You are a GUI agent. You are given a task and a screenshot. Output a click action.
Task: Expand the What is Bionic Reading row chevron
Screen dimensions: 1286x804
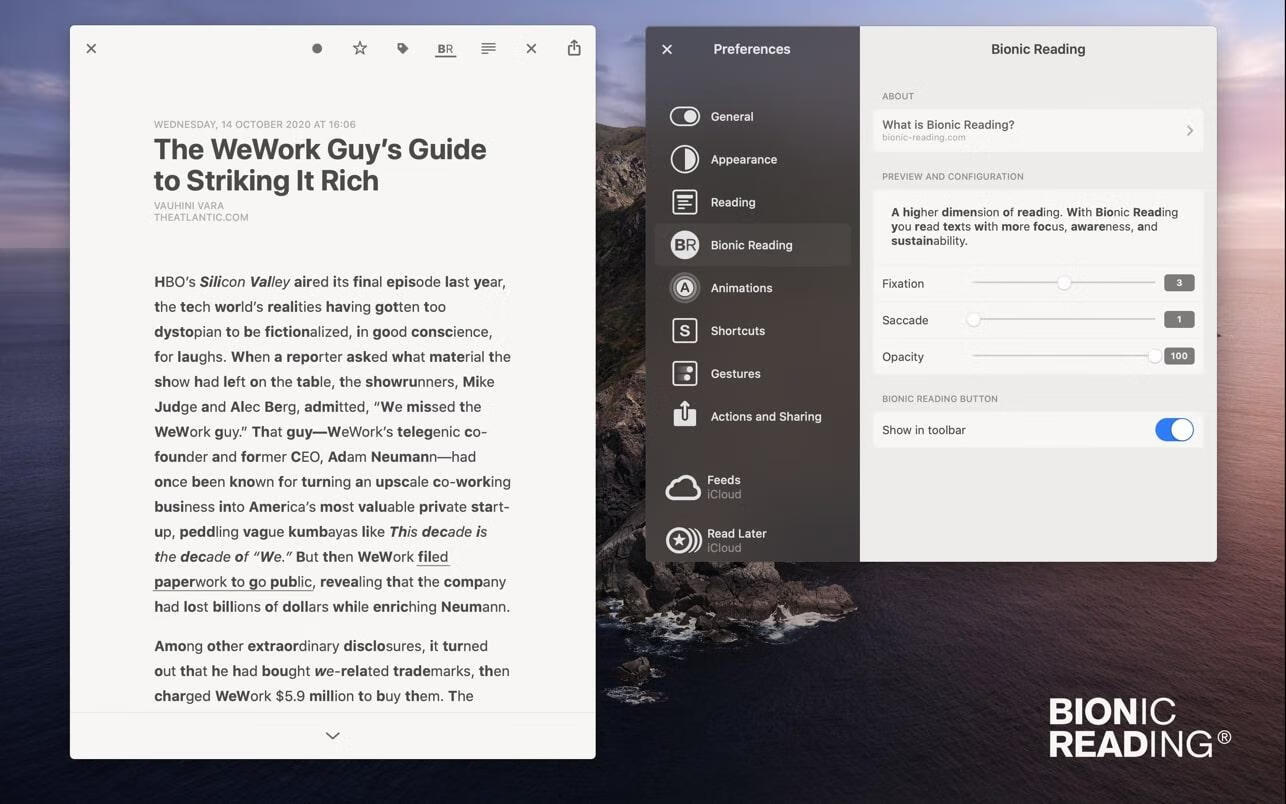point(1189,131)
